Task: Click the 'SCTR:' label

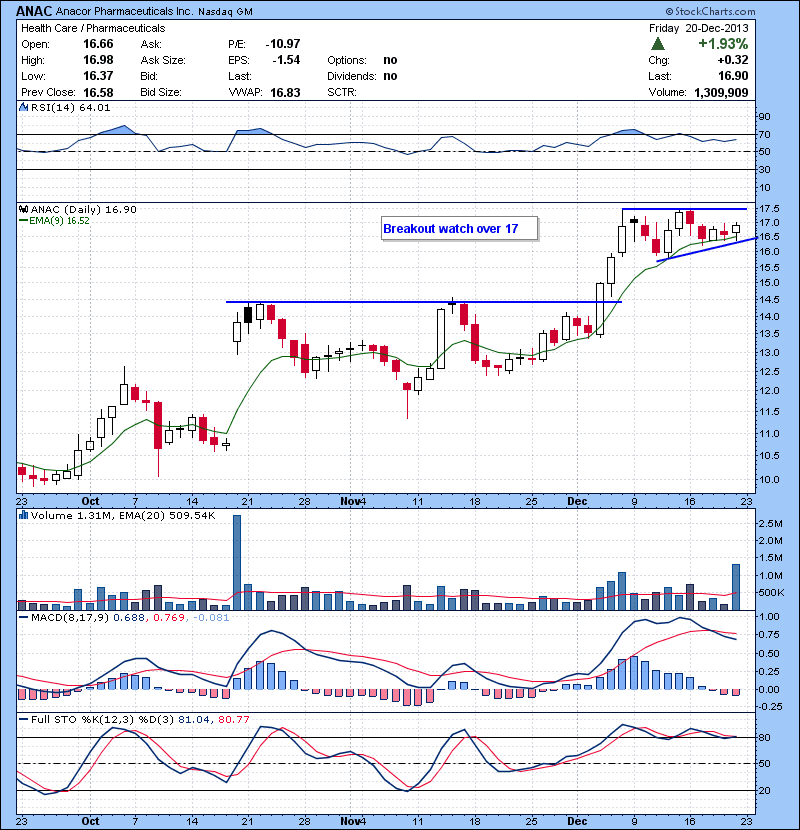Action: coord(342,92)
